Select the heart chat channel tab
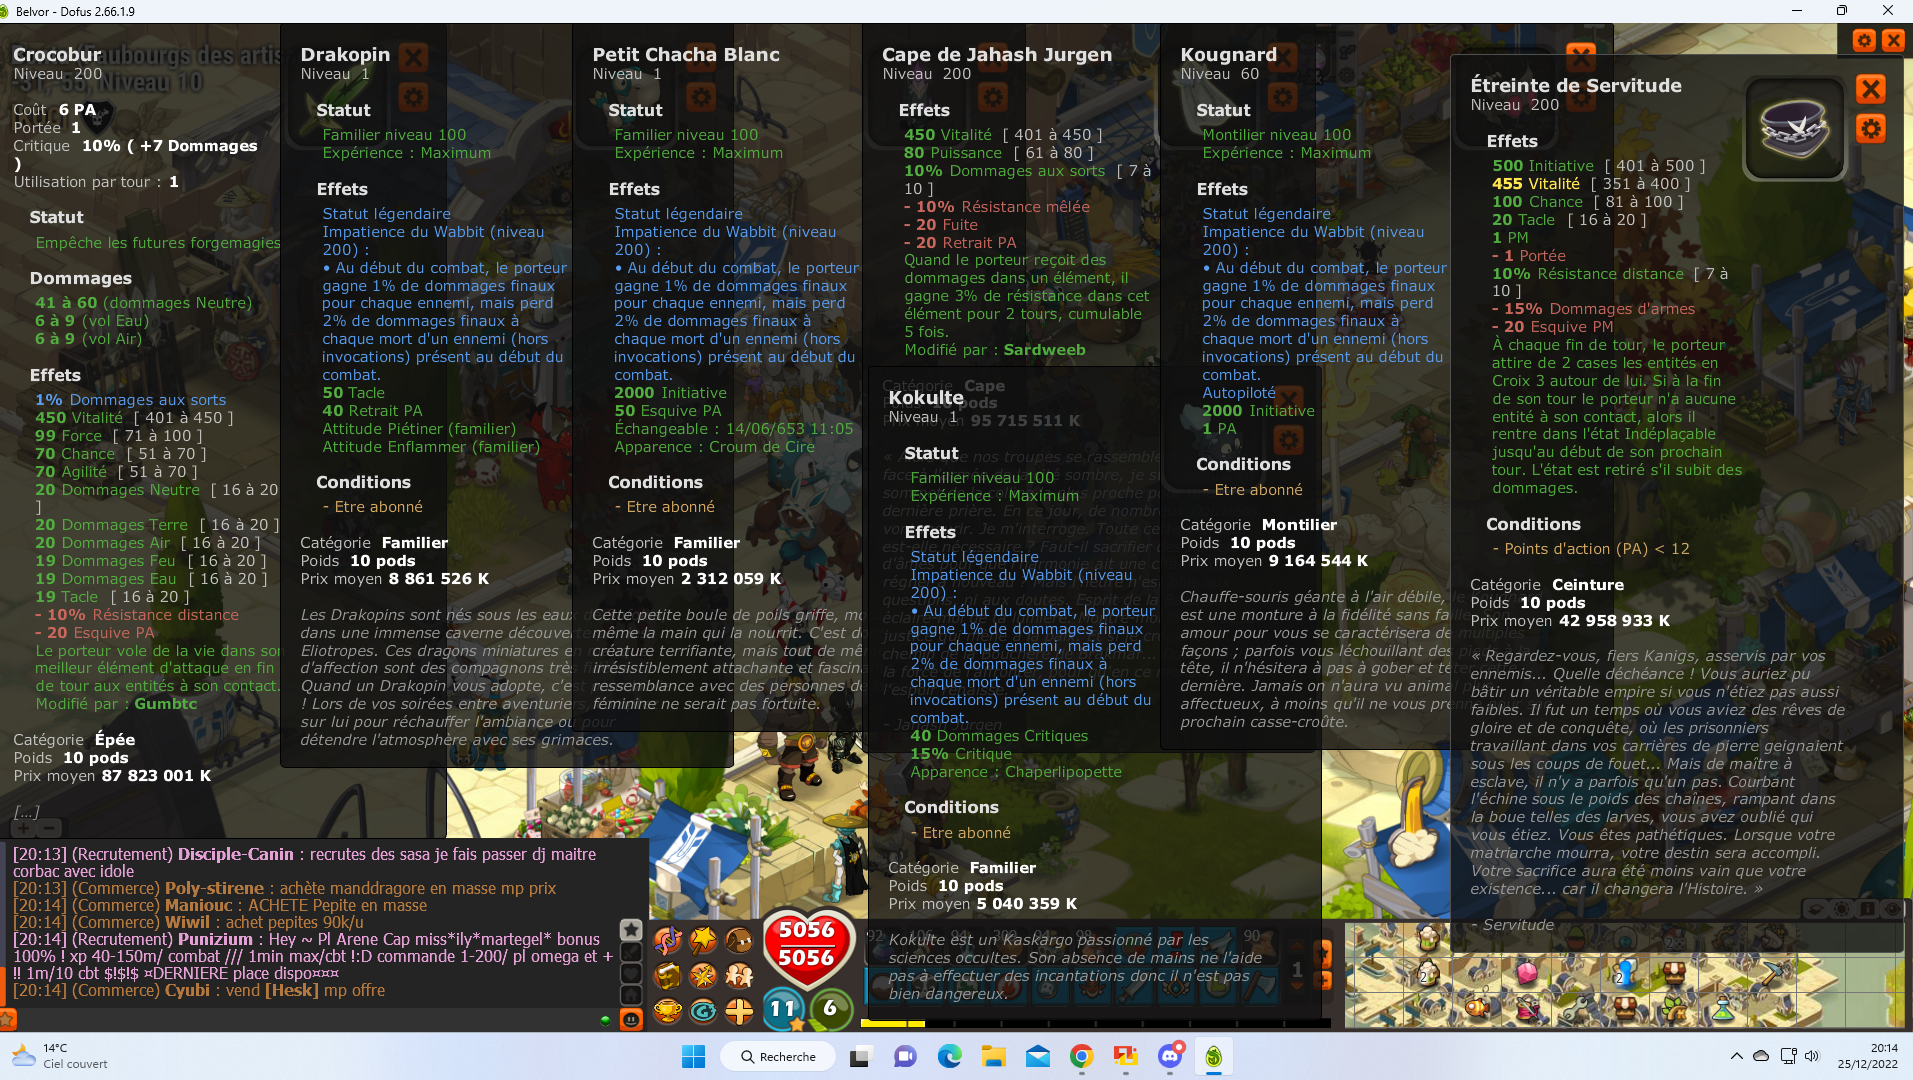 (x=631, y=974)
